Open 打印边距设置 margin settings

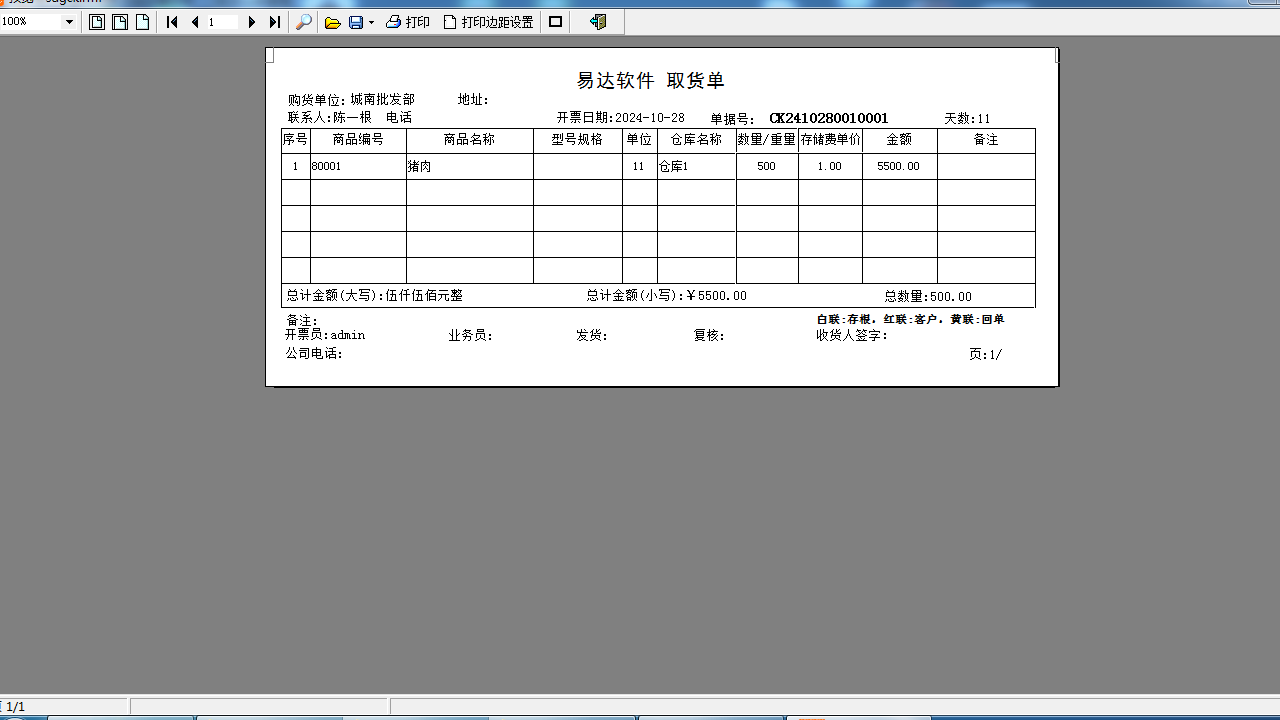pyautogui.click(x=480, y=21)
